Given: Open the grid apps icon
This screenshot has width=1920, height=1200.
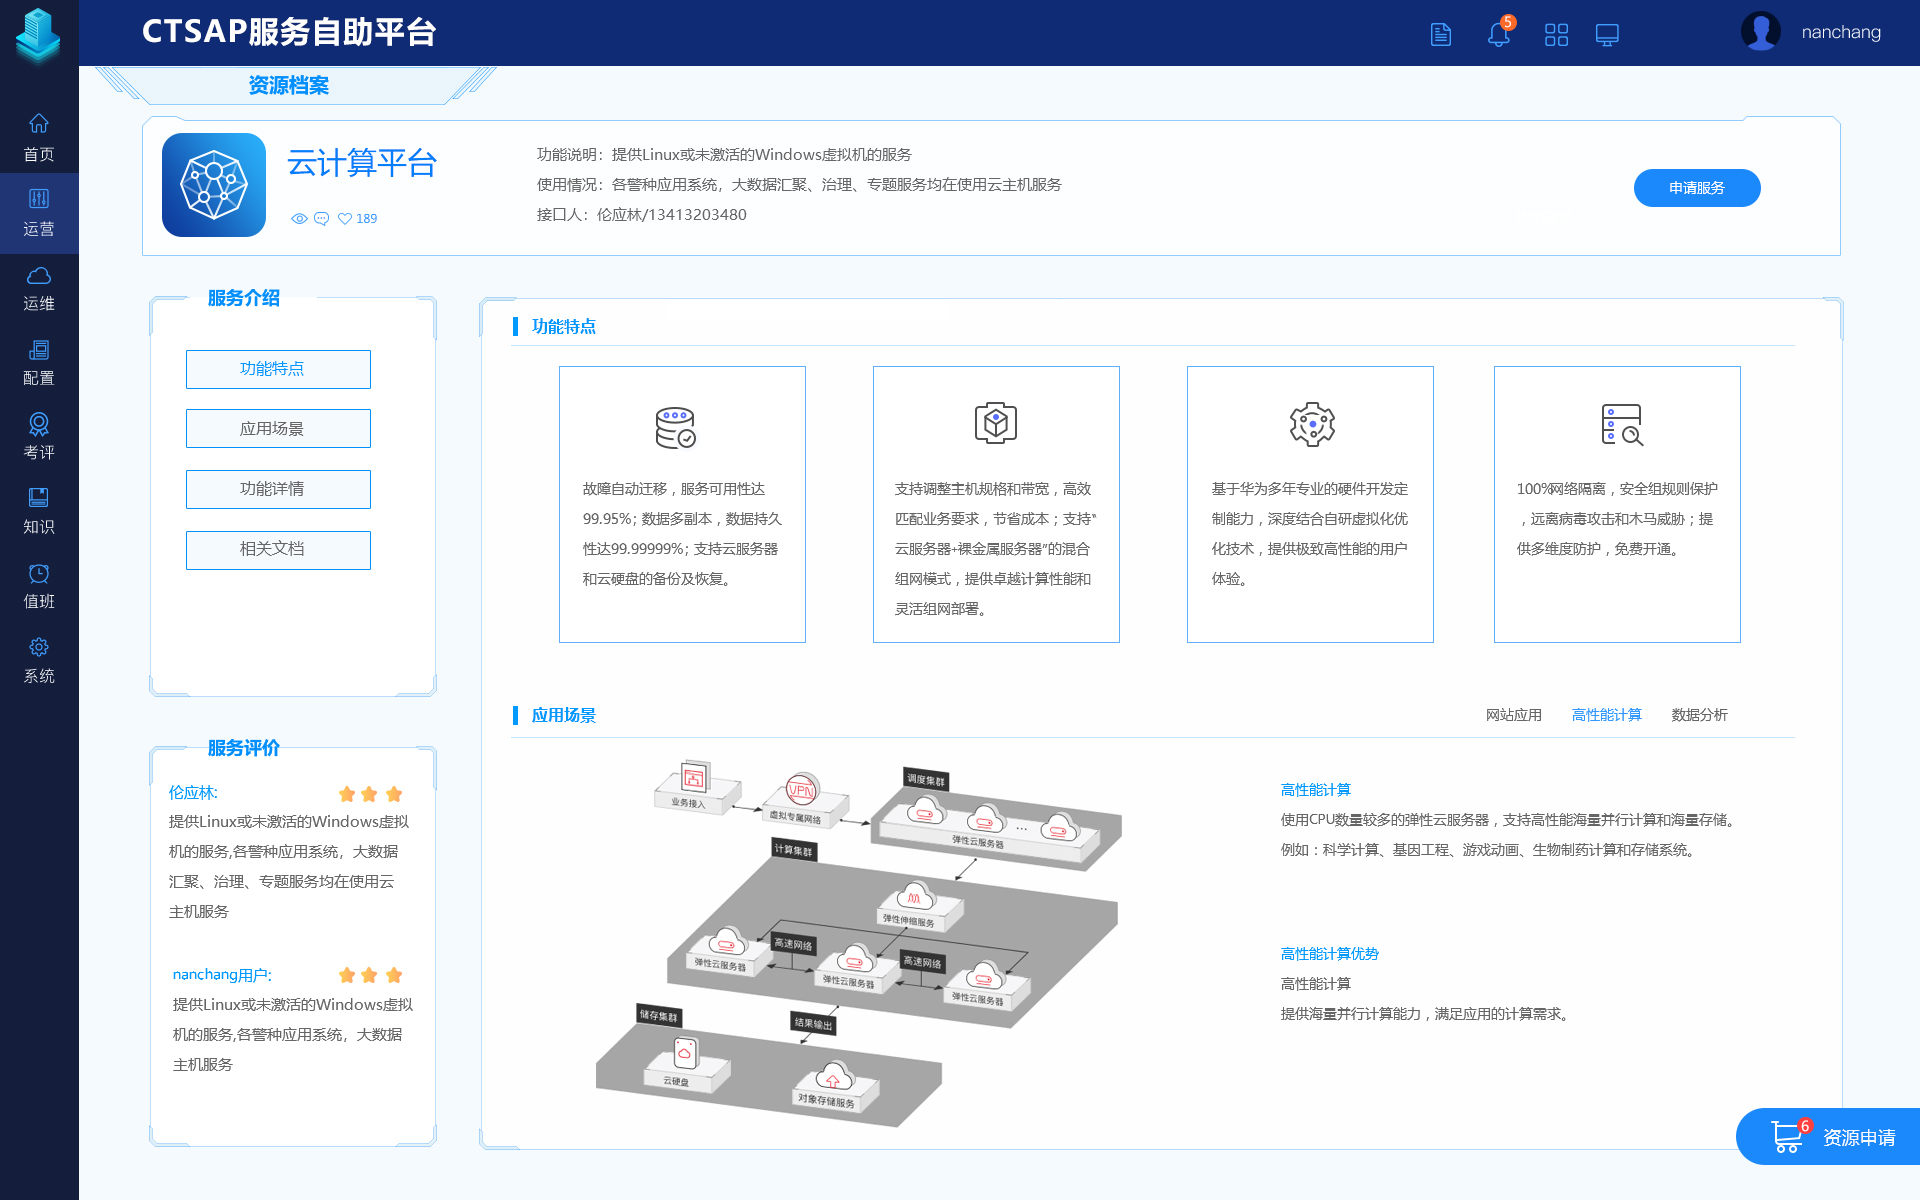Looking at the screenshot, I should point(1556,35).
